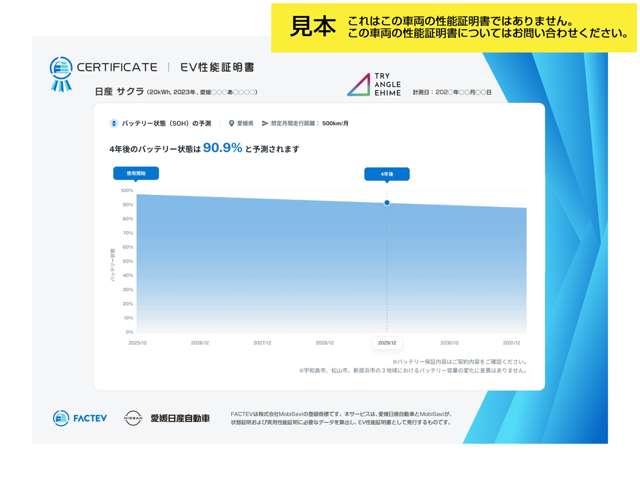
Task: Click the 日産 サクラ vehicle name
Action: tap(119, 92)
